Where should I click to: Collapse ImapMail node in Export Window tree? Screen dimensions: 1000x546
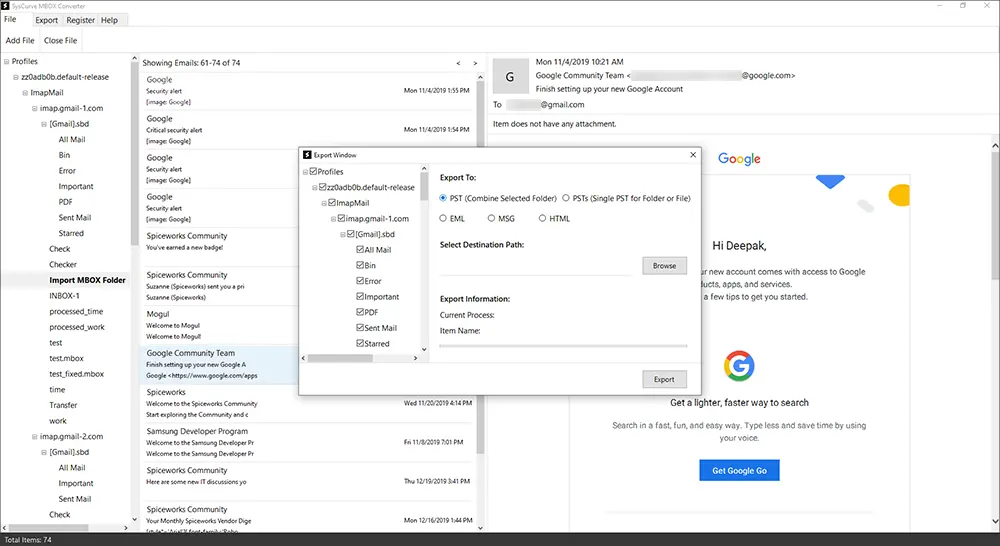coord(324,203)
